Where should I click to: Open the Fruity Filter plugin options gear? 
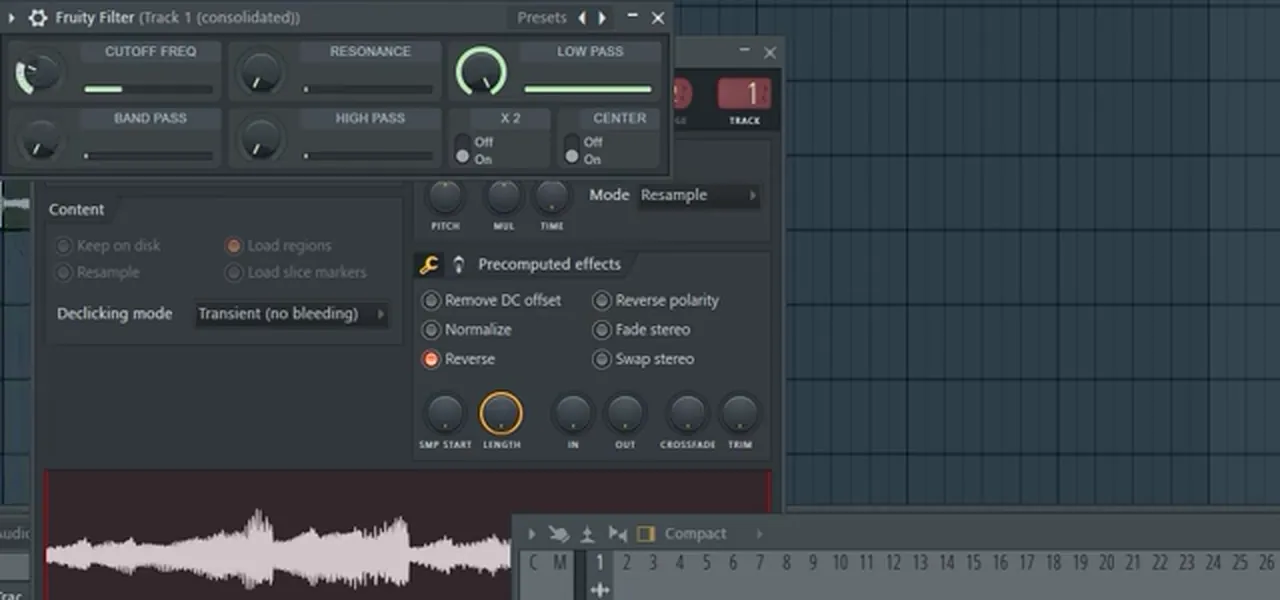click(x=38, y=18)
